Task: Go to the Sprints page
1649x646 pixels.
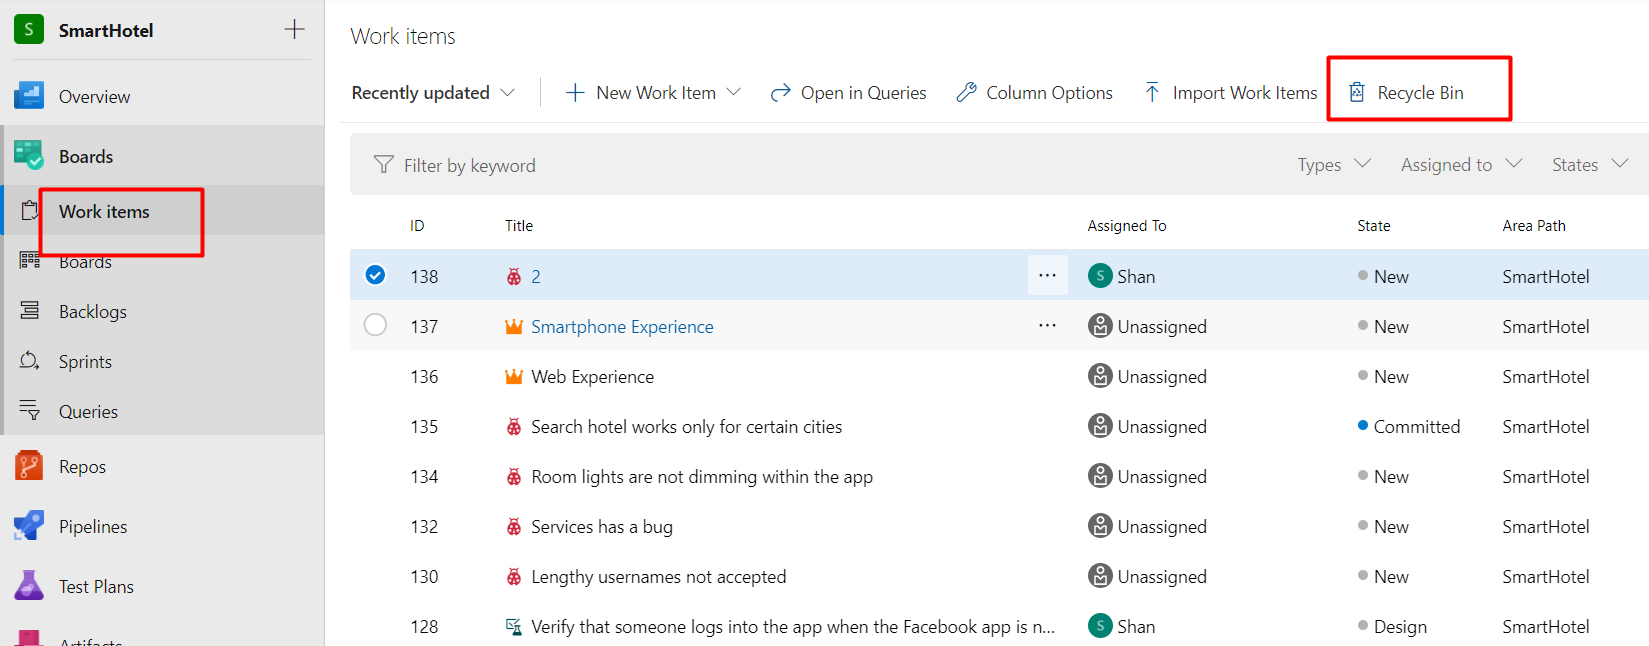Action: click(85, 362)
